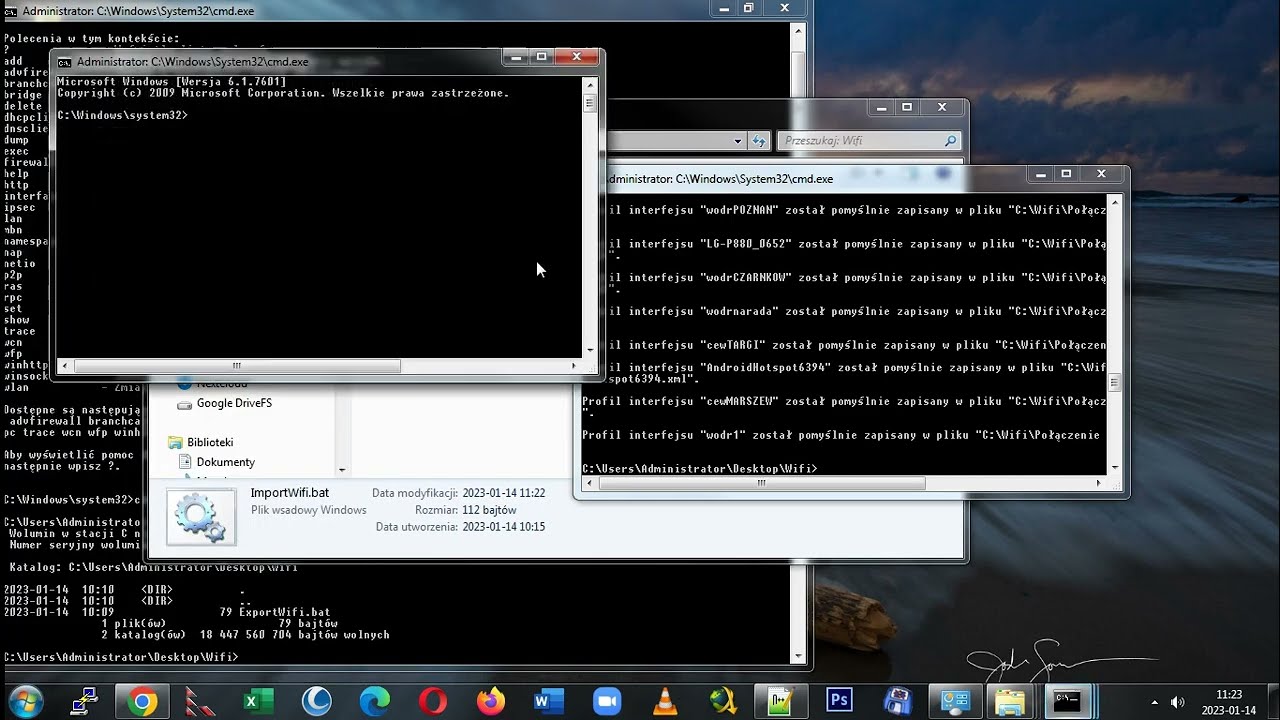Viewport: 1280px width, 720px height.
Task: Click Explorer refresh button beside address bar
Action: pos(759,141)
